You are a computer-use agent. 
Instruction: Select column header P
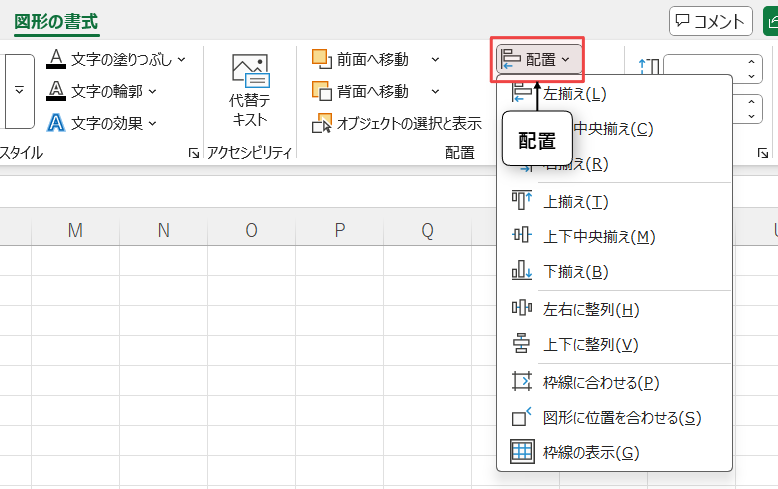339,231
